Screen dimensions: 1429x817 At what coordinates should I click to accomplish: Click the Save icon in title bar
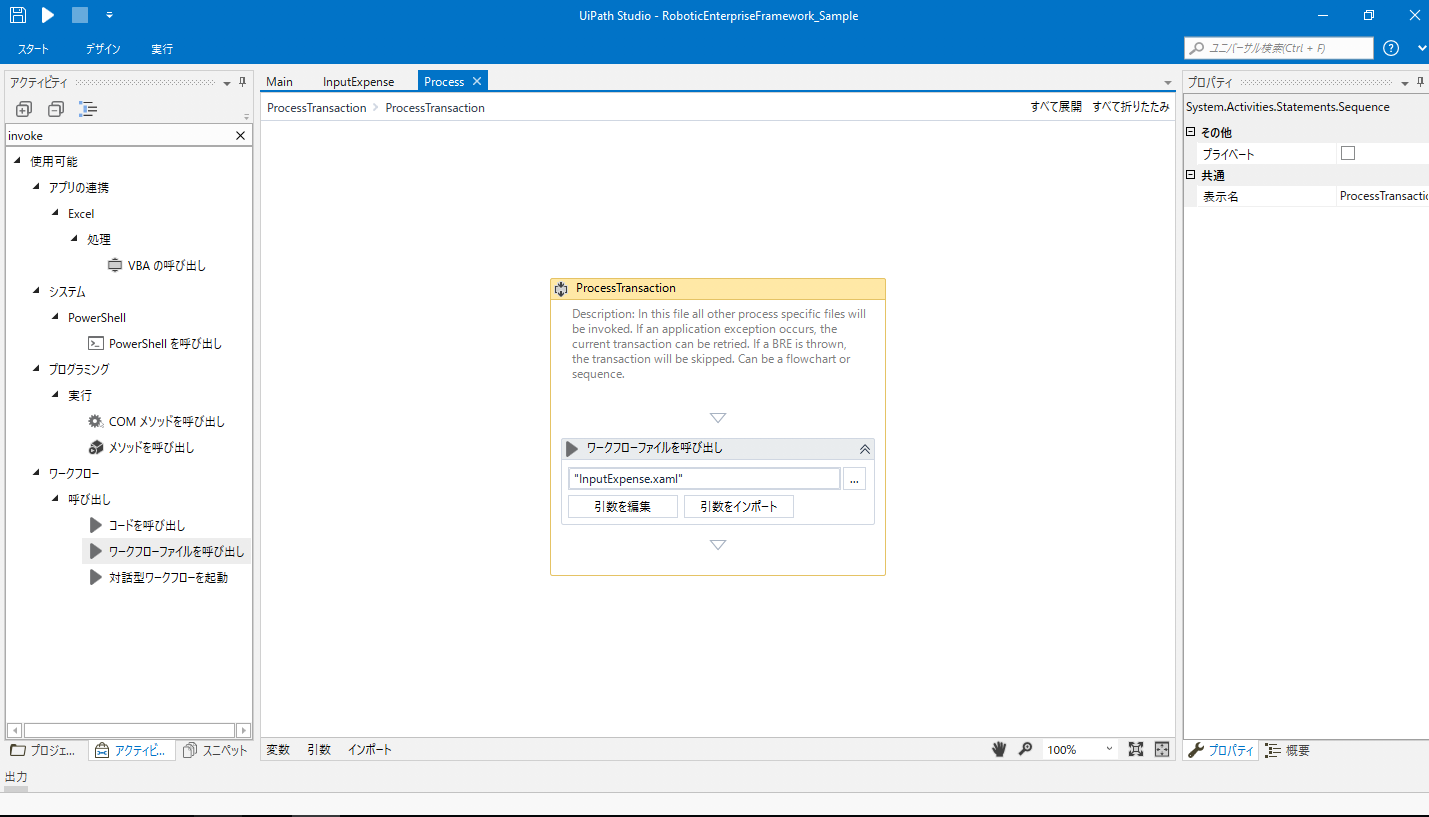tap(18, 15)
